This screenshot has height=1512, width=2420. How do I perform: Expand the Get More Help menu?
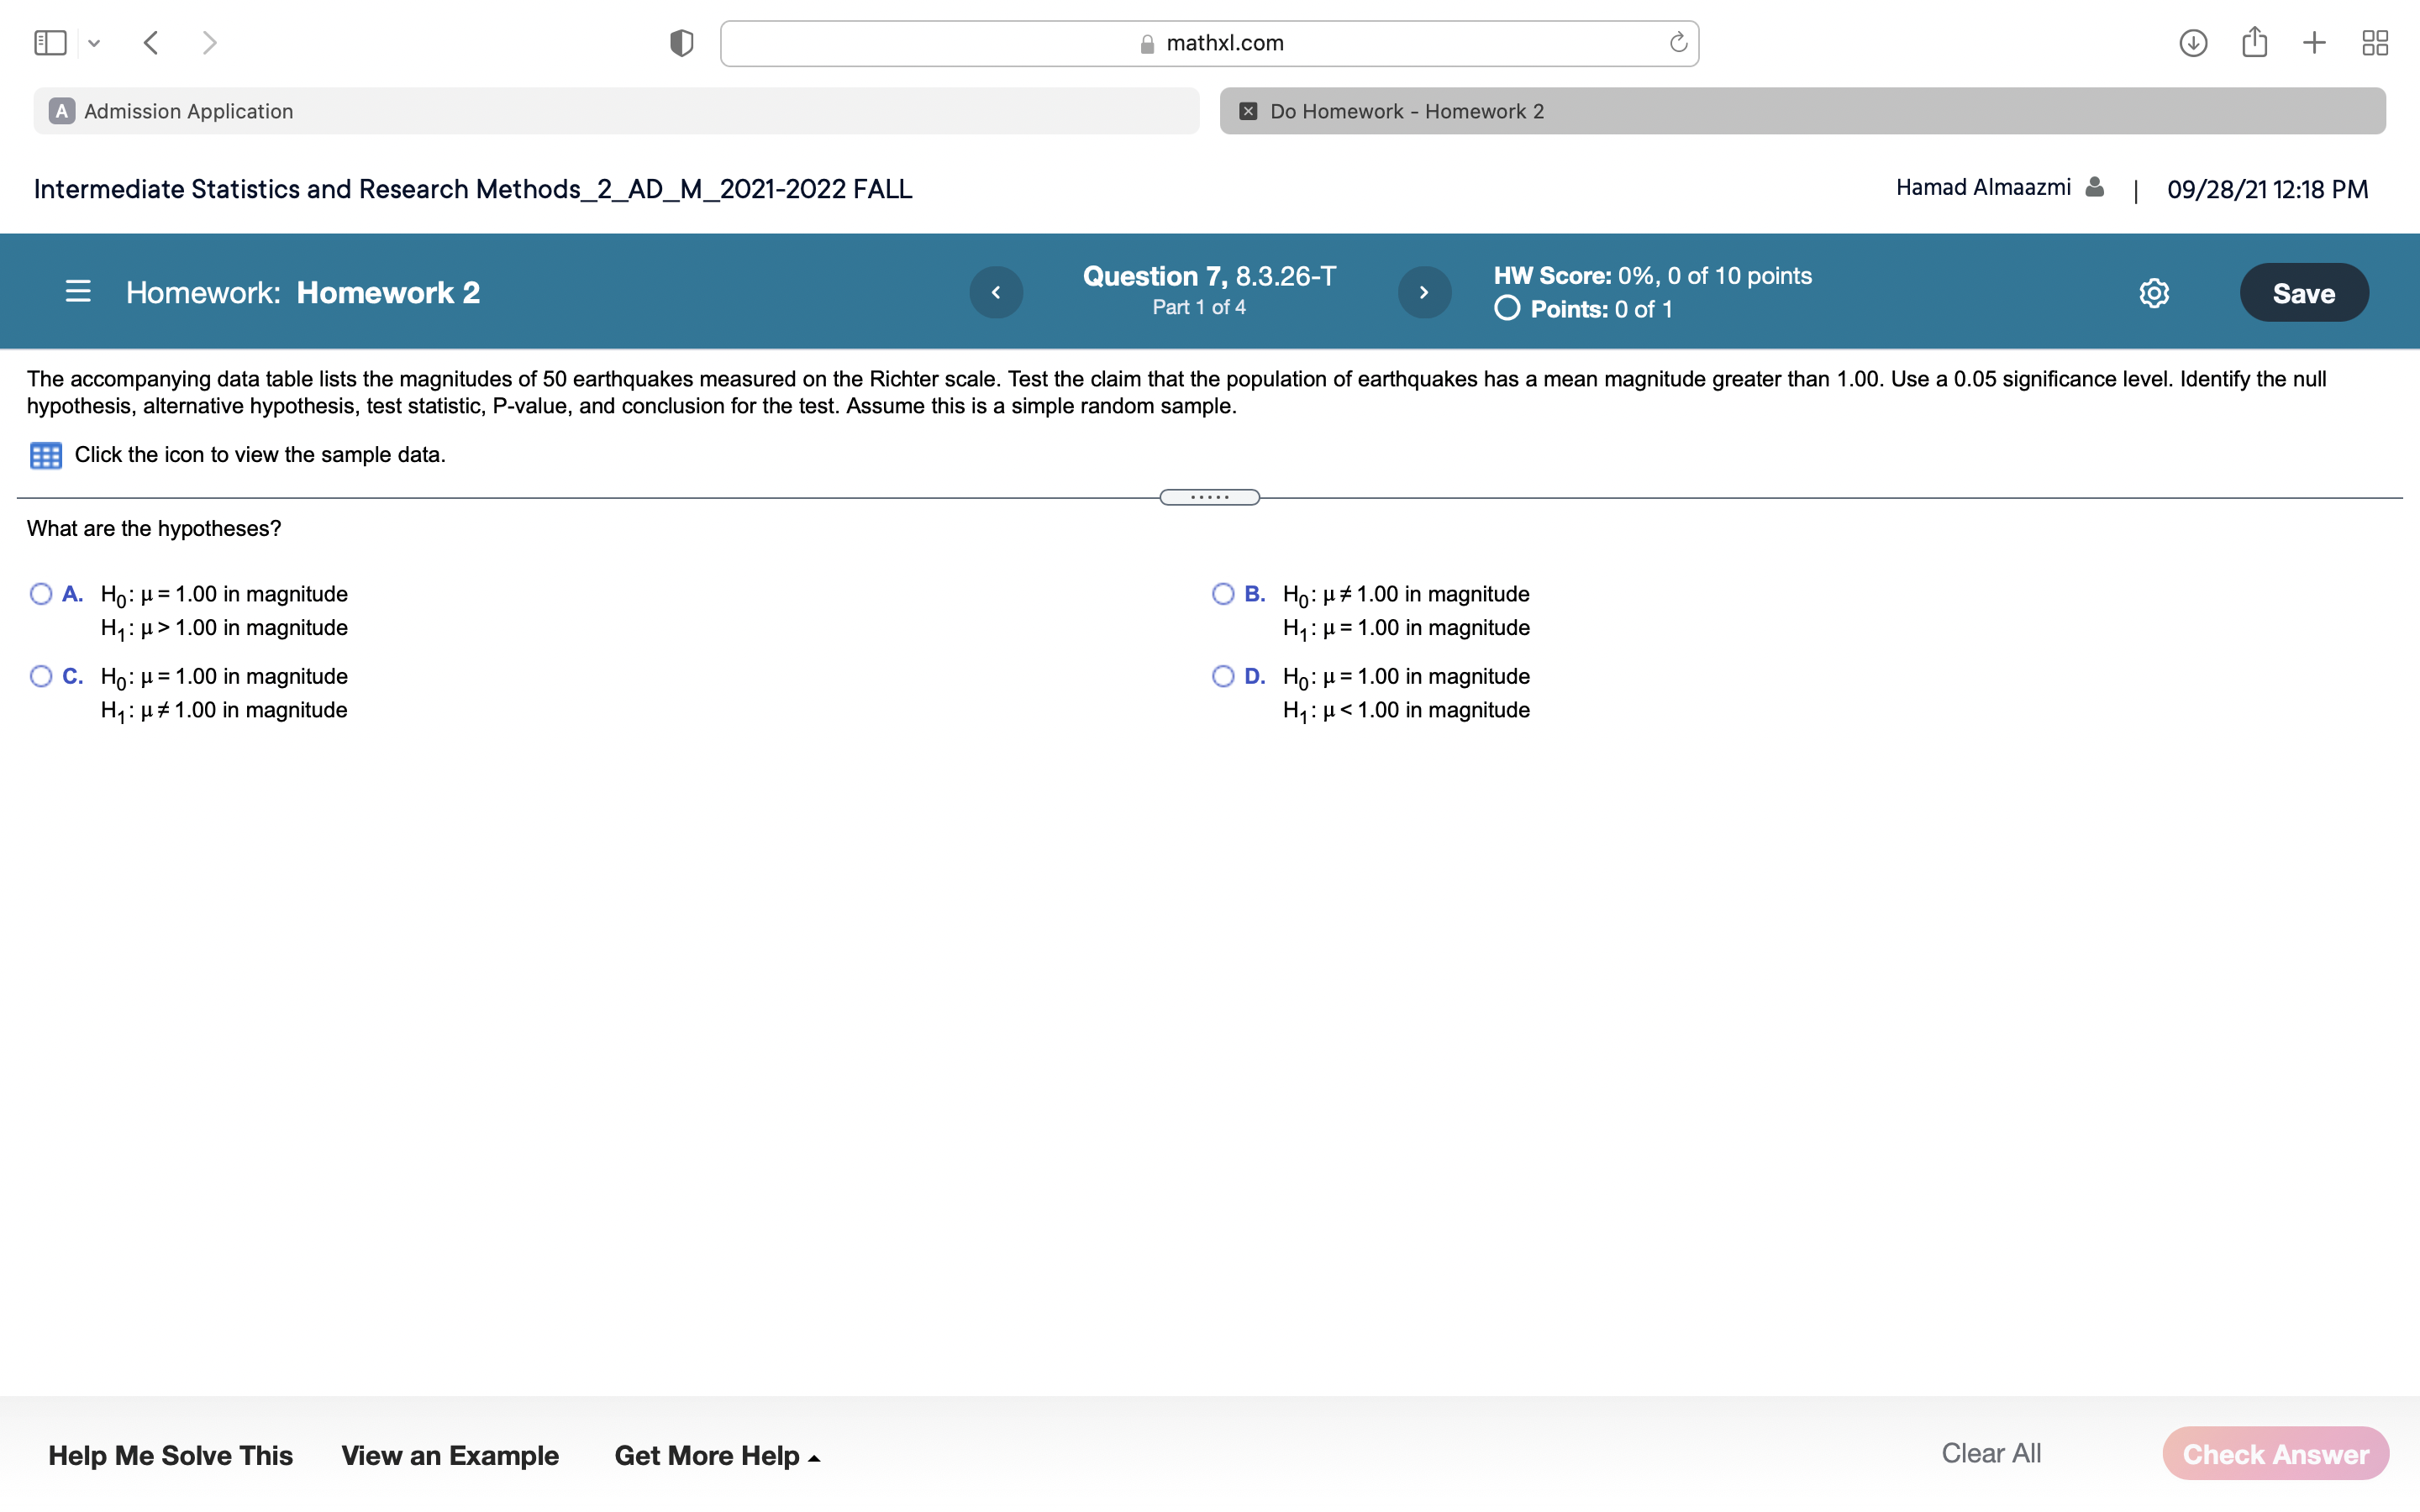[x=716, y=1455]
